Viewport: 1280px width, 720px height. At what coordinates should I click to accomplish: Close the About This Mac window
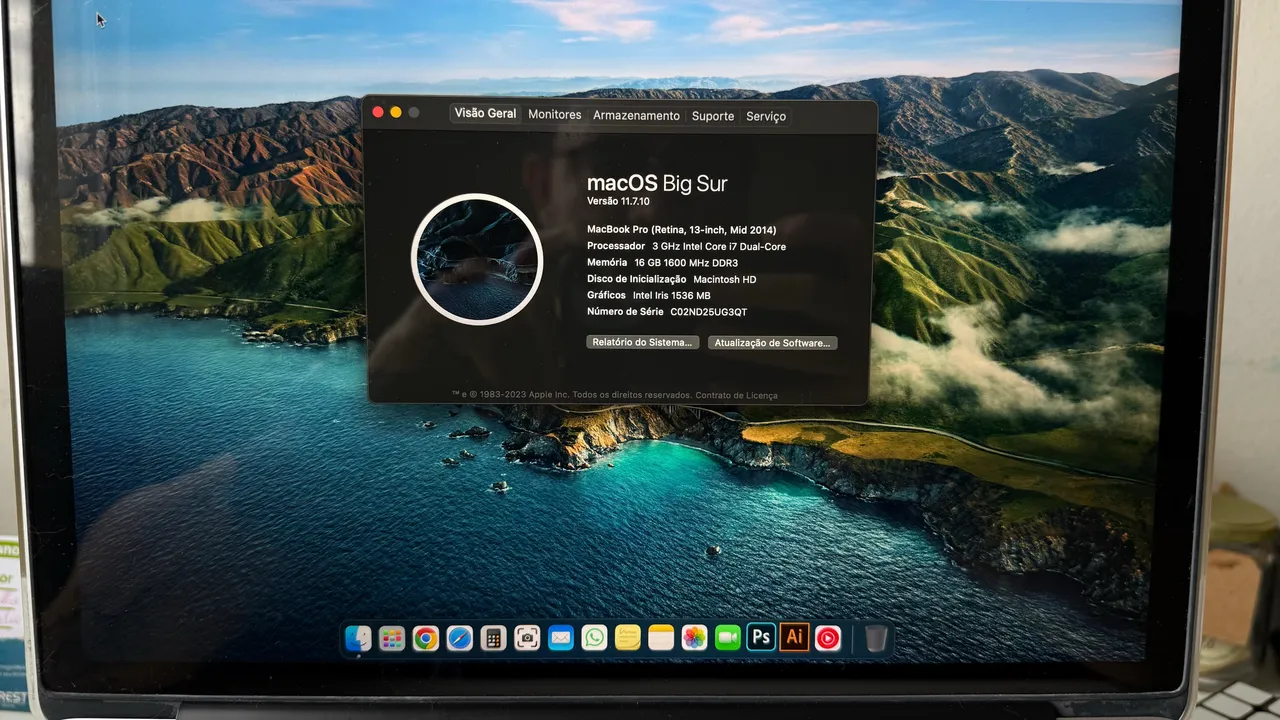click(x=378, y=112)
